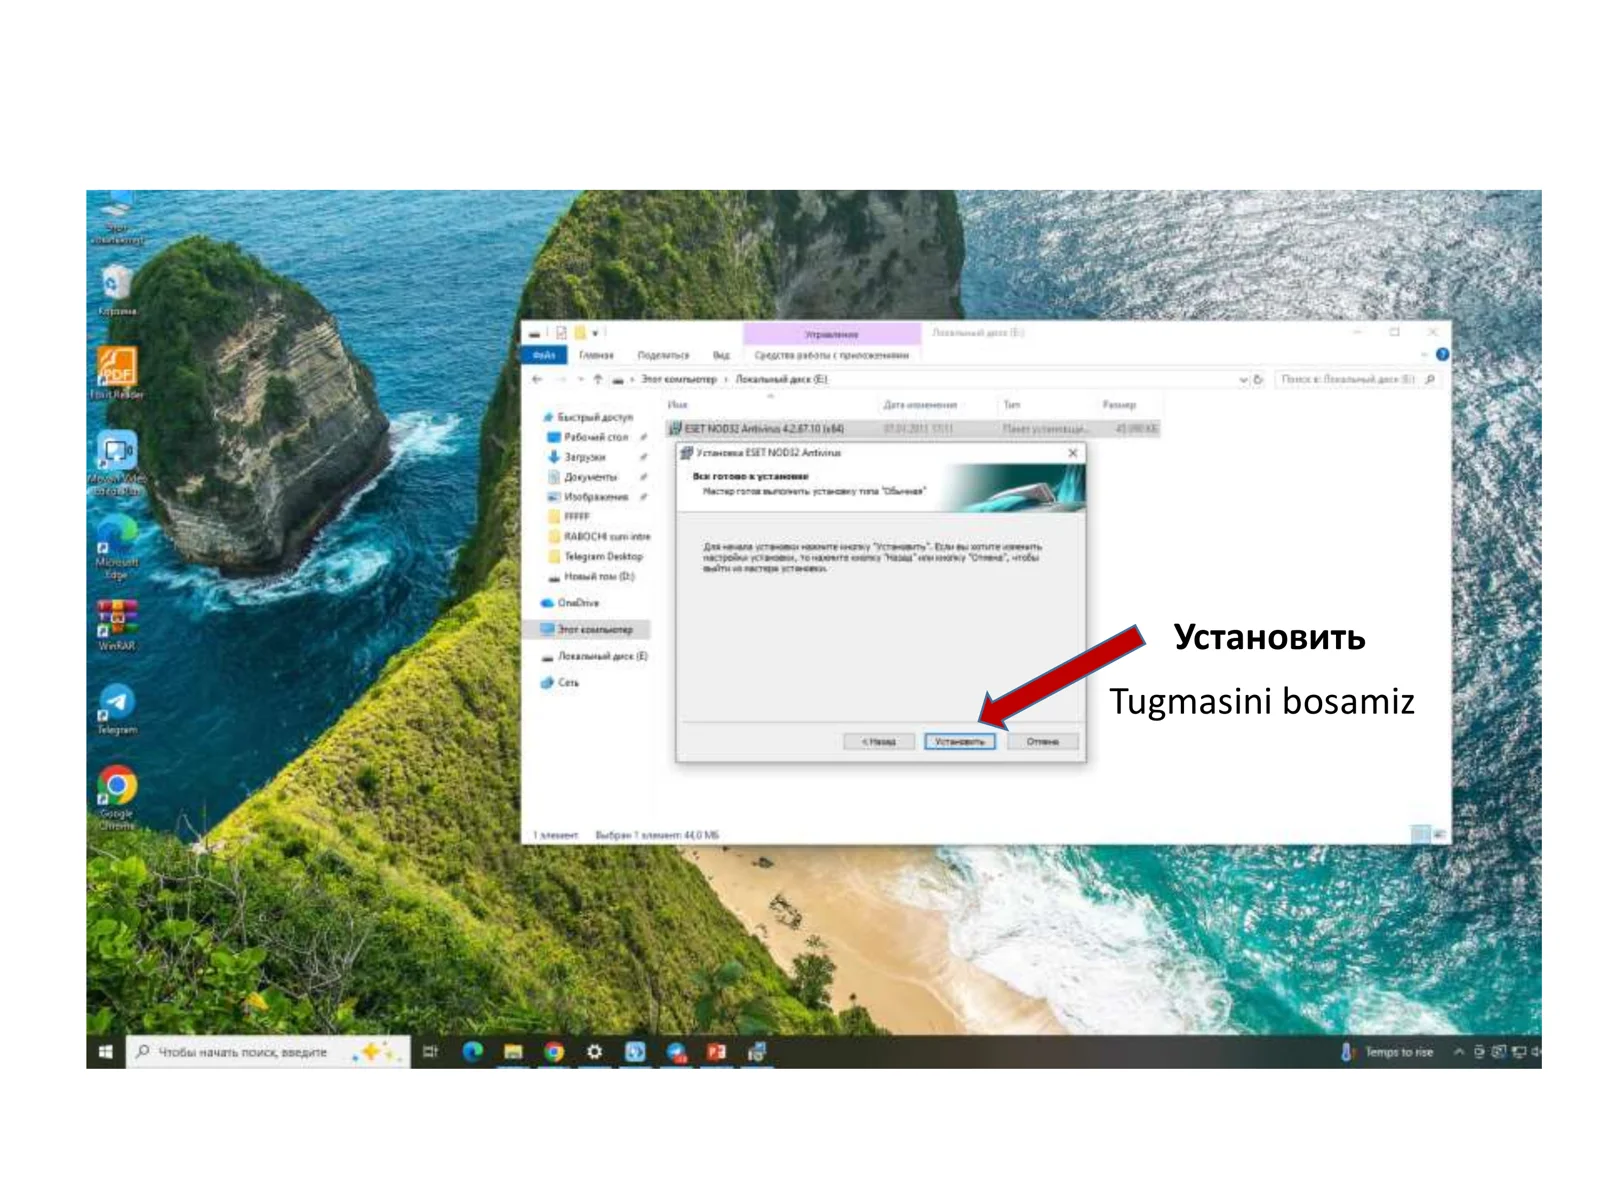
Task: Open Settings gear from the taskbar
Action: pyautogui.click(x=595, y=1052)
